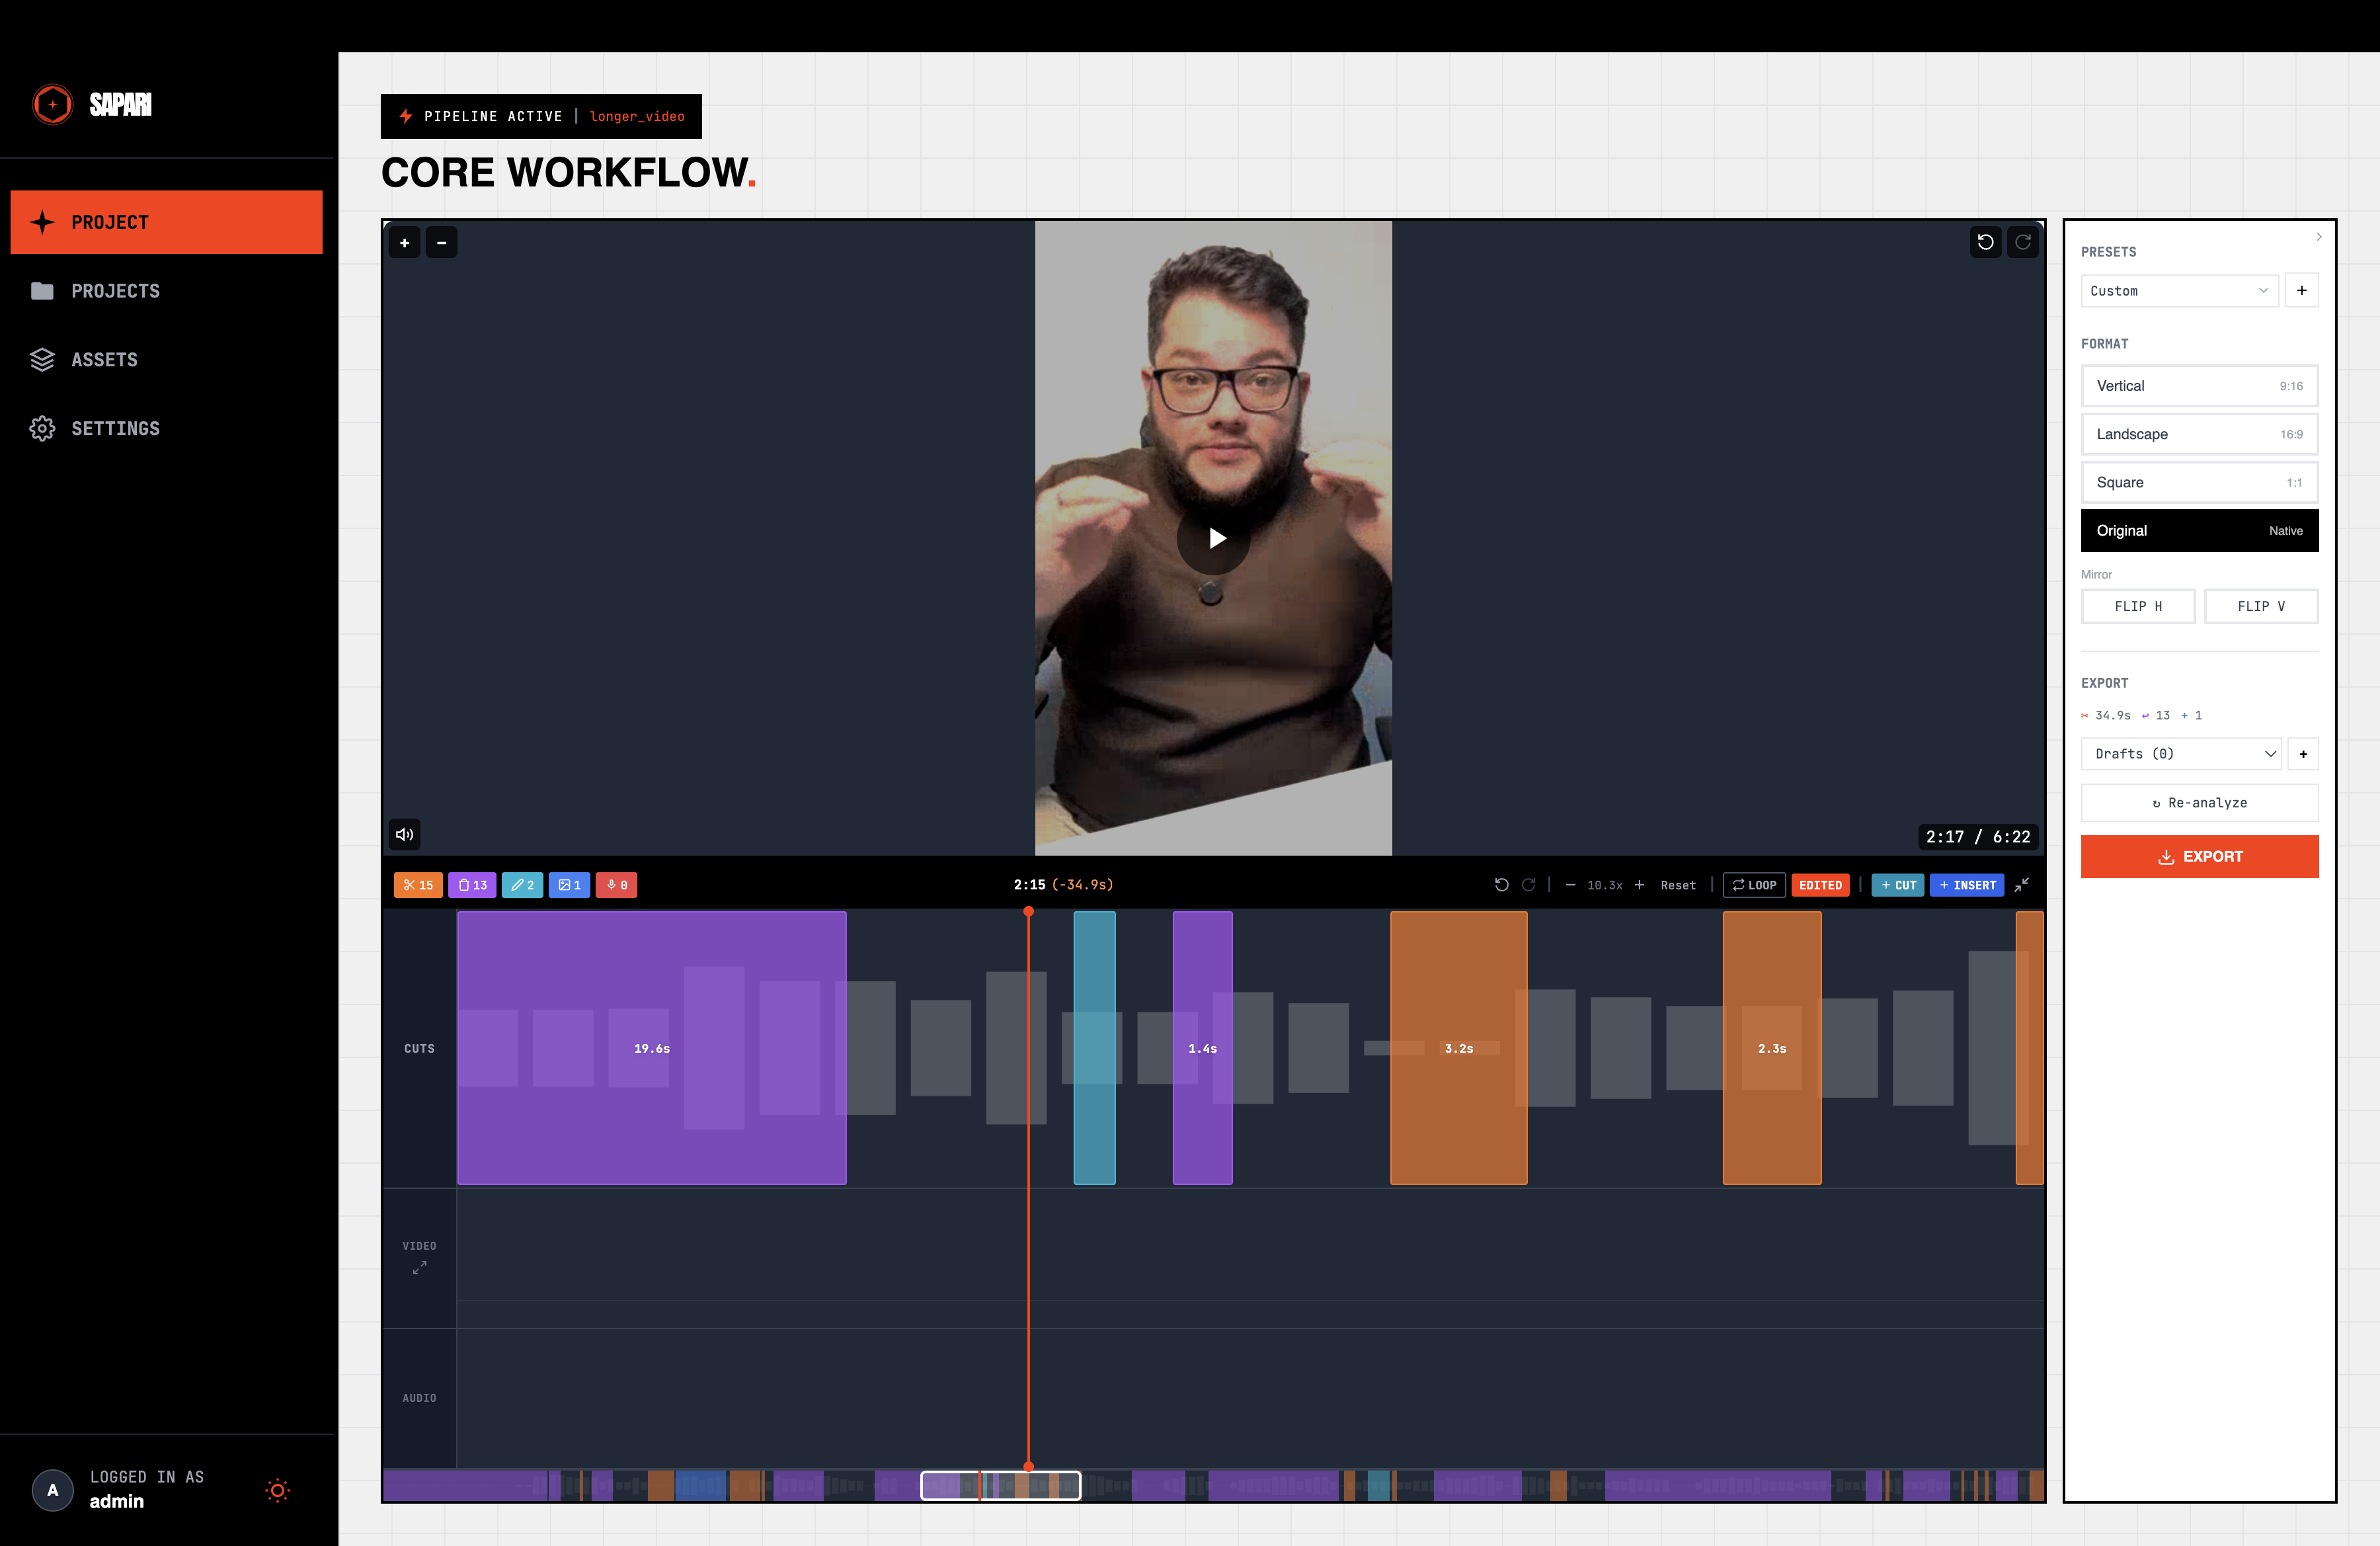This screenshot has width=2380, height=1546.
Task: Select the 19.6s purple cut segment
Action: [x=651, y=1048]
